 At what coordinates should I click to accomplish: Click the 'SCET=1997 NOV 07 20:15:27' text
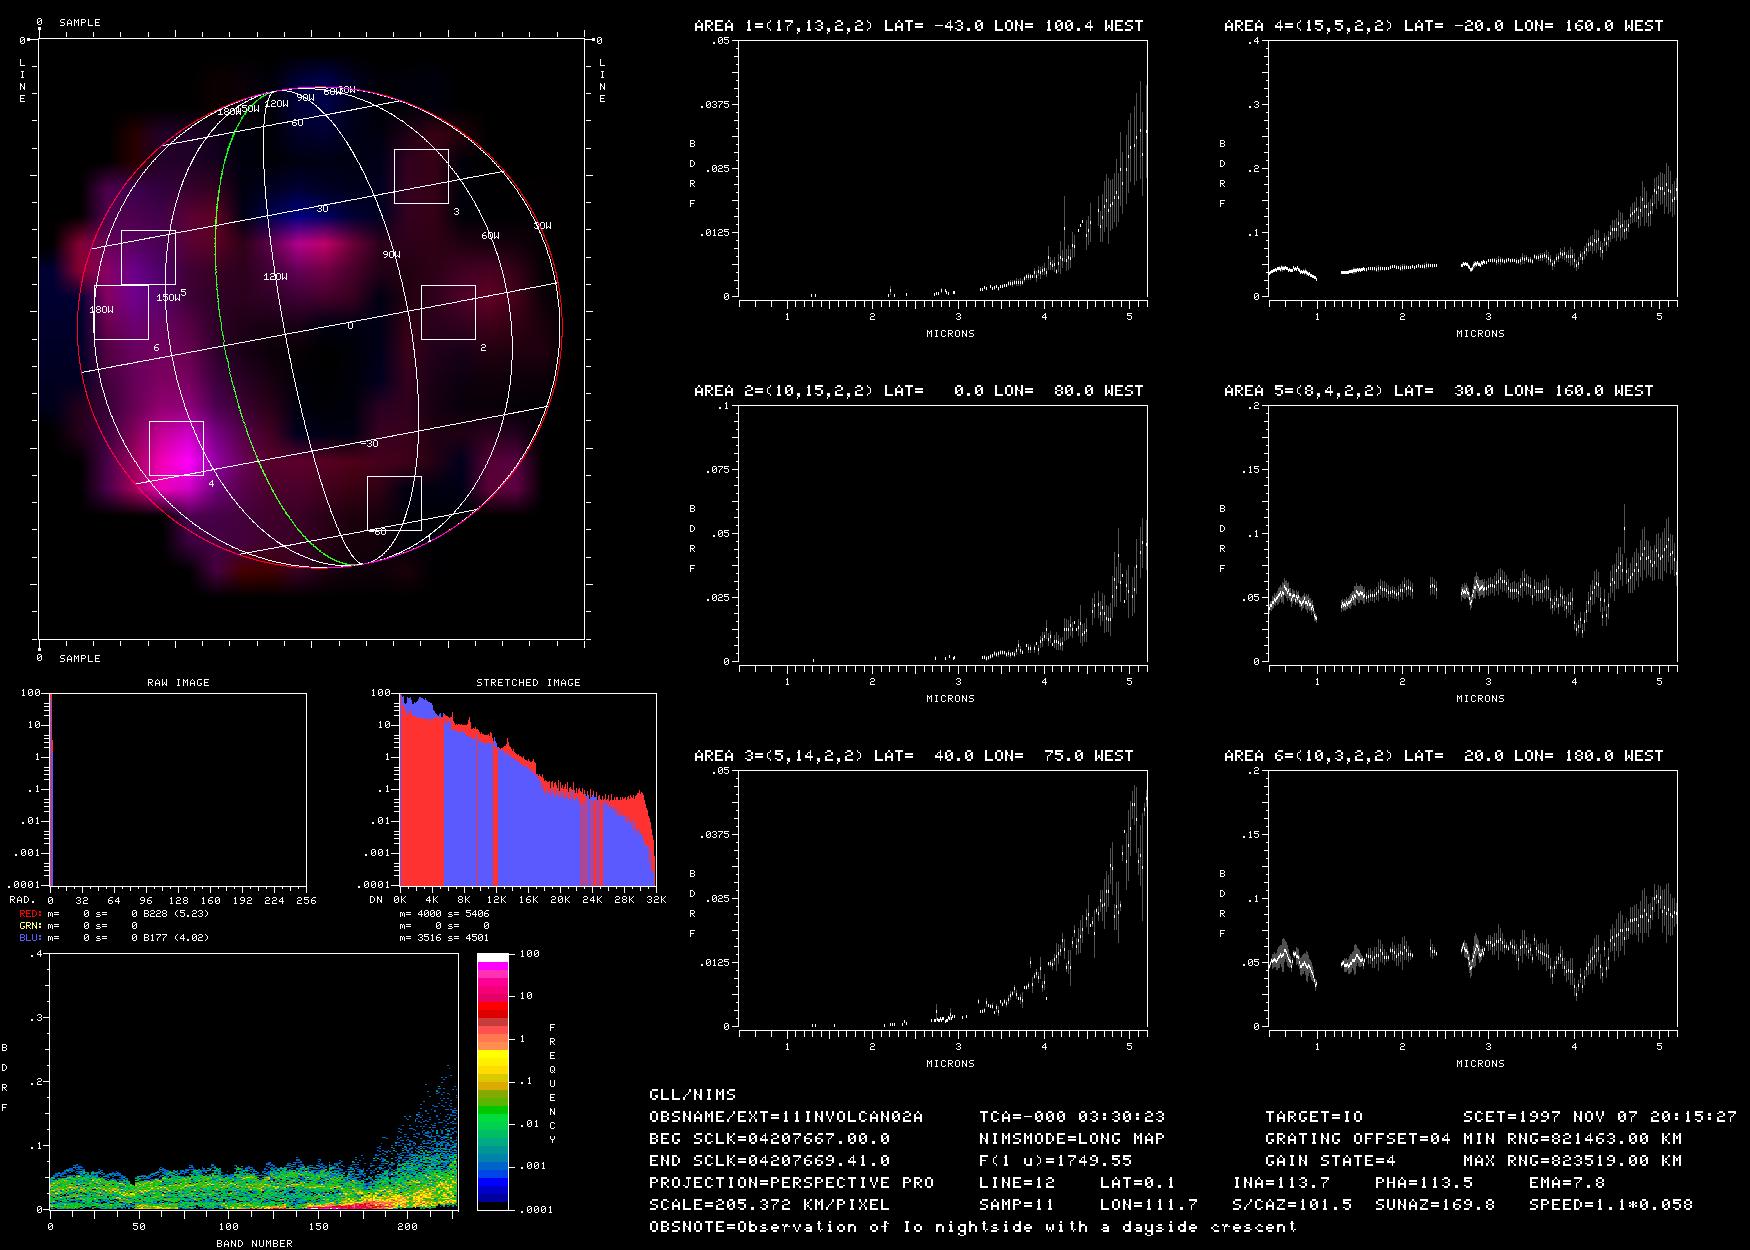pyautogui.click(x=1600, y=1117)
